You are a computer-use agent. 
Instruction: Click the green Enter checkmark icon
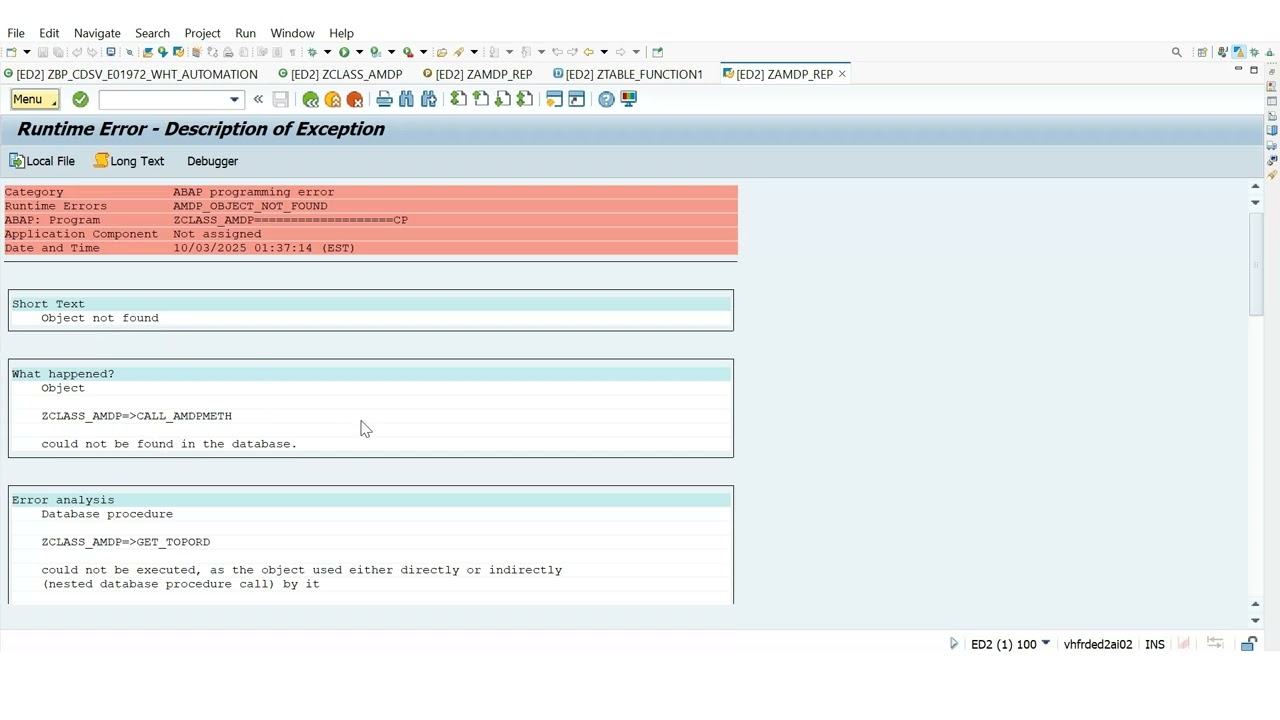pos(80,99)
